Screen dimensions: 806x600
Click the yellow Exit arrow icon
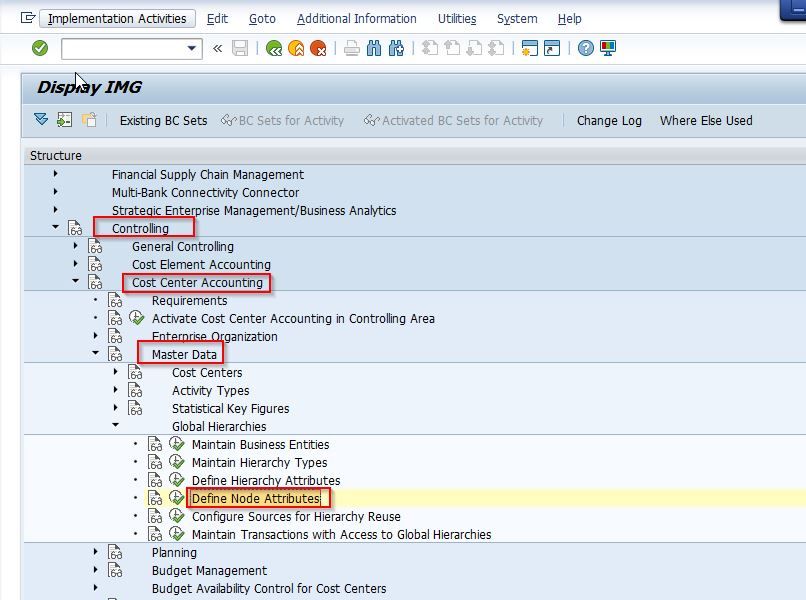(296, 48)
